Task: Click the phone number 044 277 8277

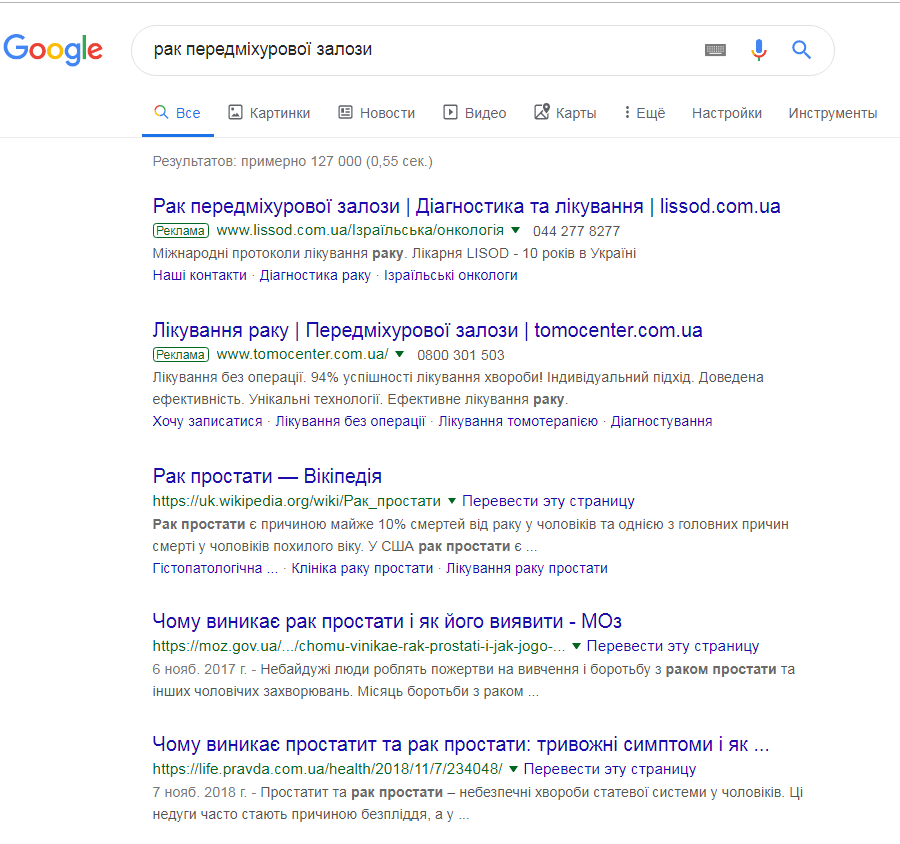Action: pyautogui.click(x=576, y=231)
